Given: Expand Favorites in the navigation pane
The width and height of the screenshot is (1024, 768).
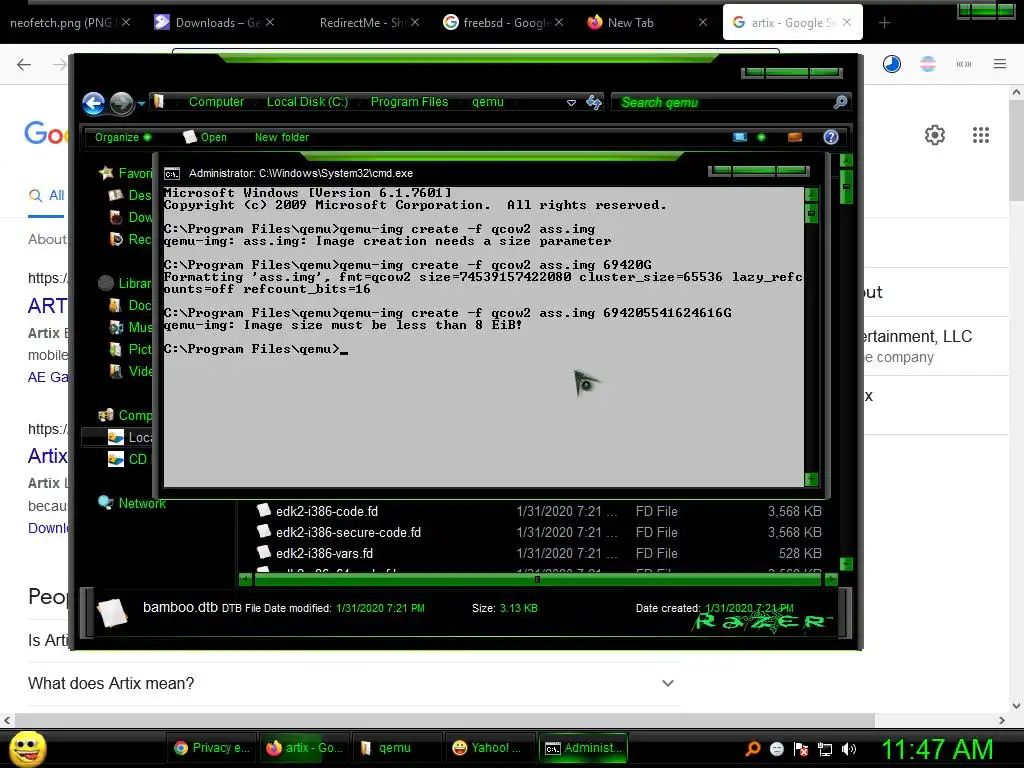Looking at the screenshot, I should pos(125,173).
